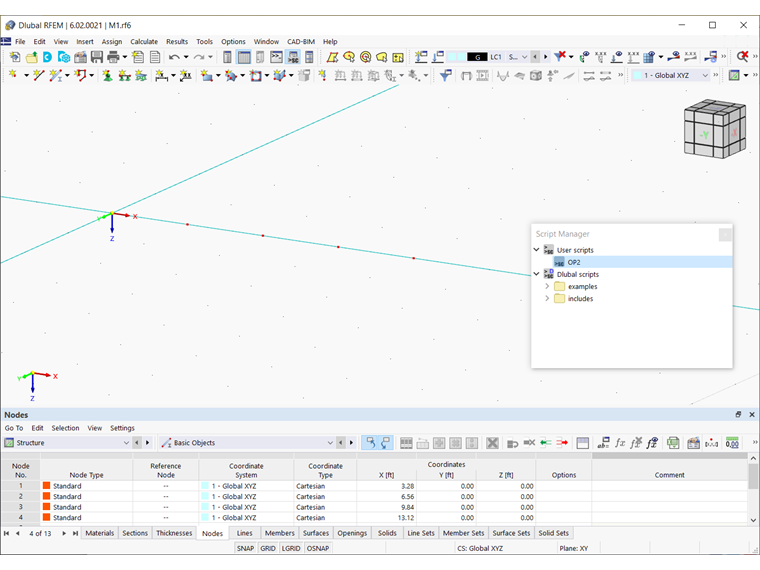Open Settings menu in Nodes panel
760x570 pixels.
click(x=122, y=428)
